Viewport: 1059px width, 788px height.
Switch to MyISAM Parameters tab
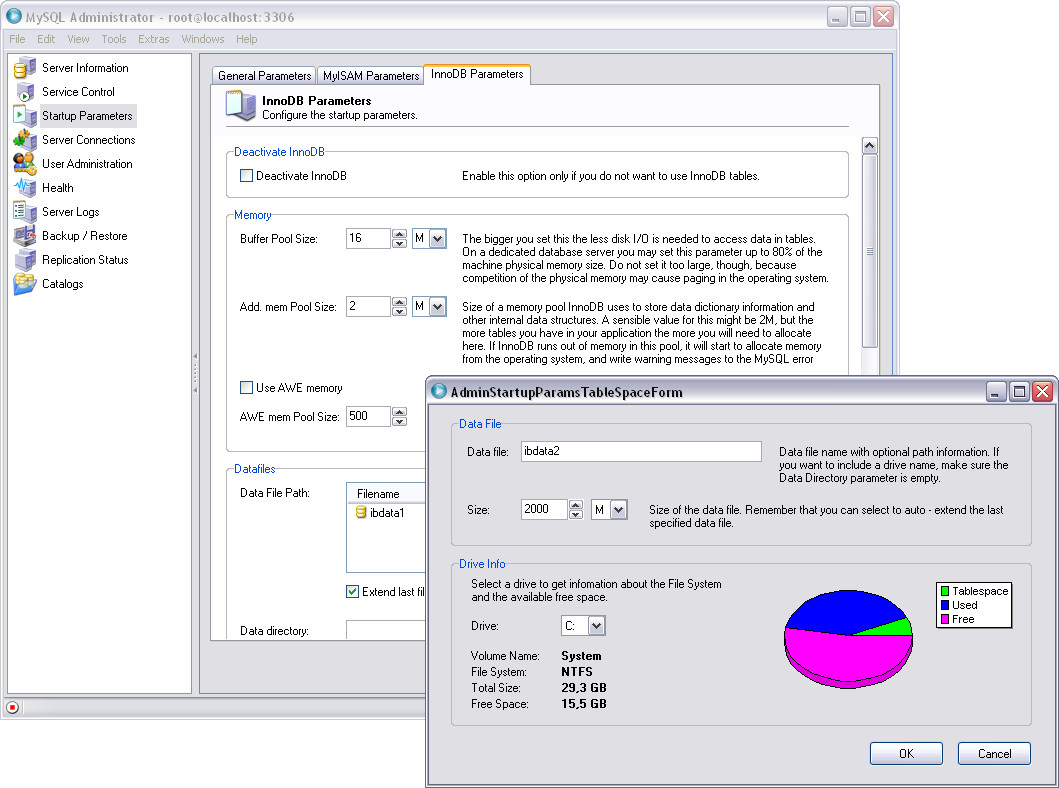pos(371,76)
